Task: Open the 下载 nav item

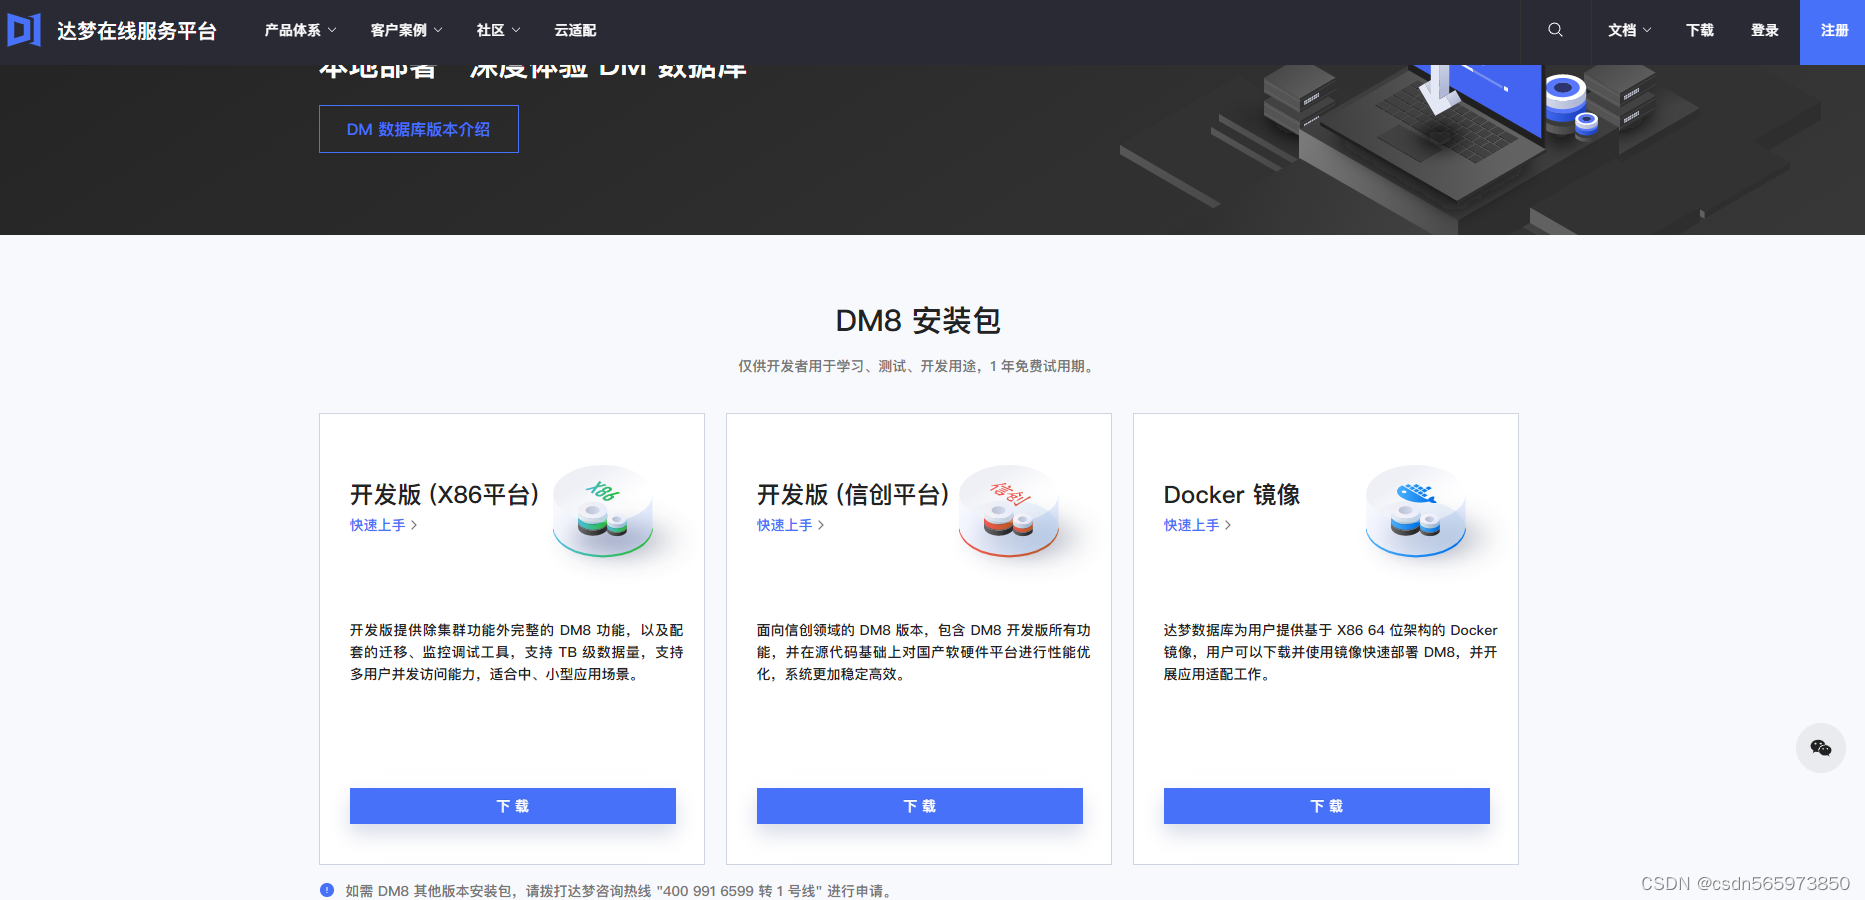Action: pos(1699,31)
